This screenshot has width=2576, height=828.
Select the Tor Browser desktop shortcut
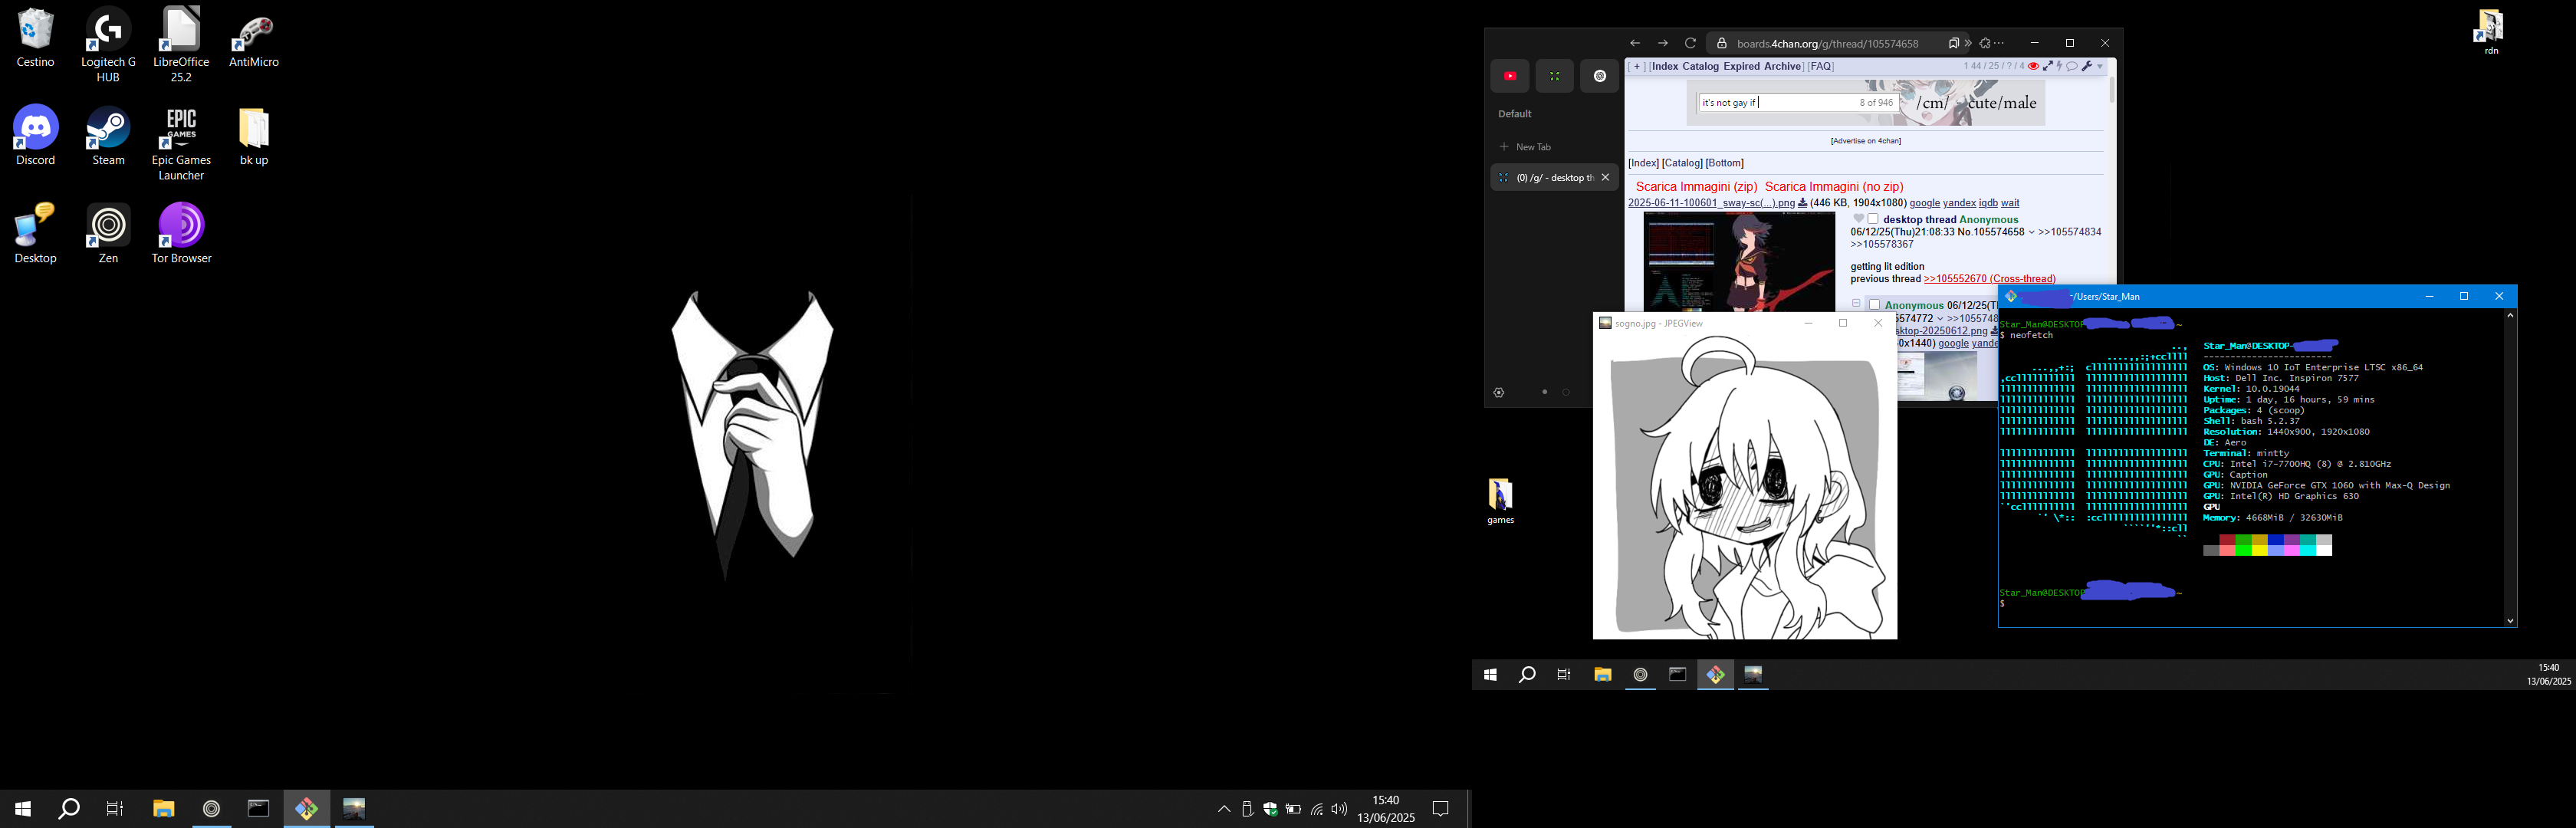pyautogui.click(x=181, y=233)
